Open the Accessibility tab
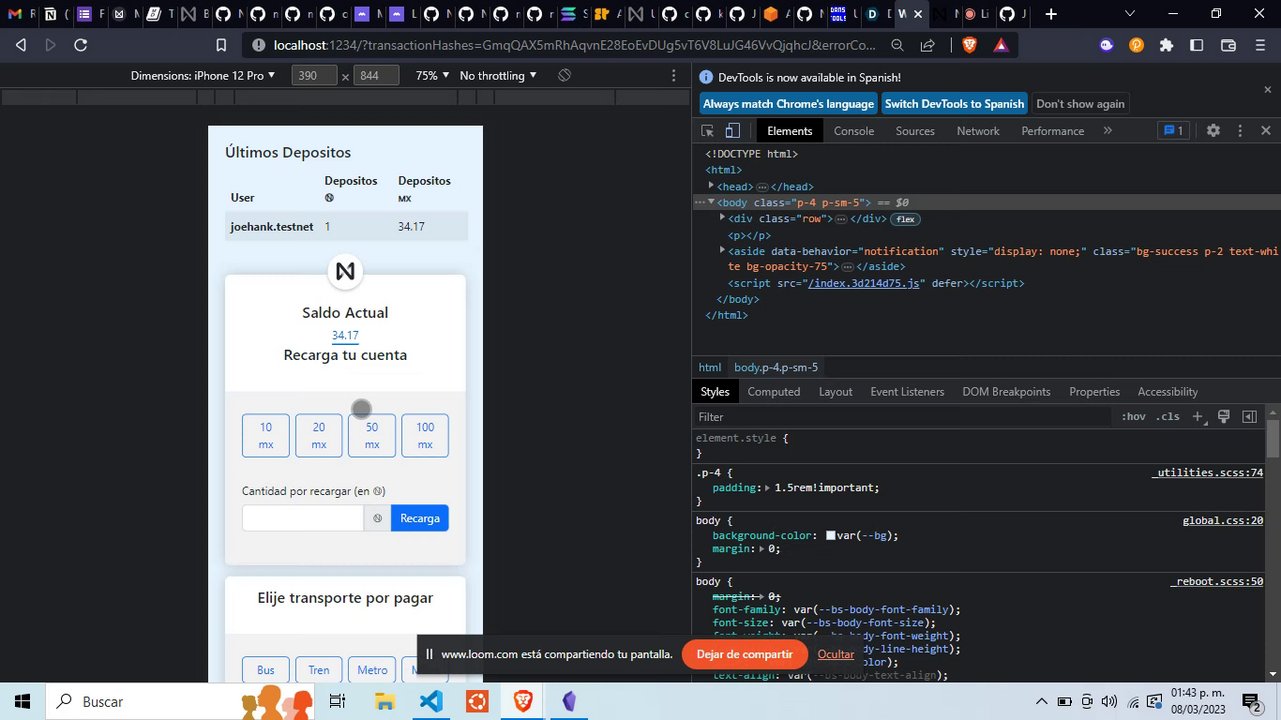1281x720 pixels. (1167, 392)
